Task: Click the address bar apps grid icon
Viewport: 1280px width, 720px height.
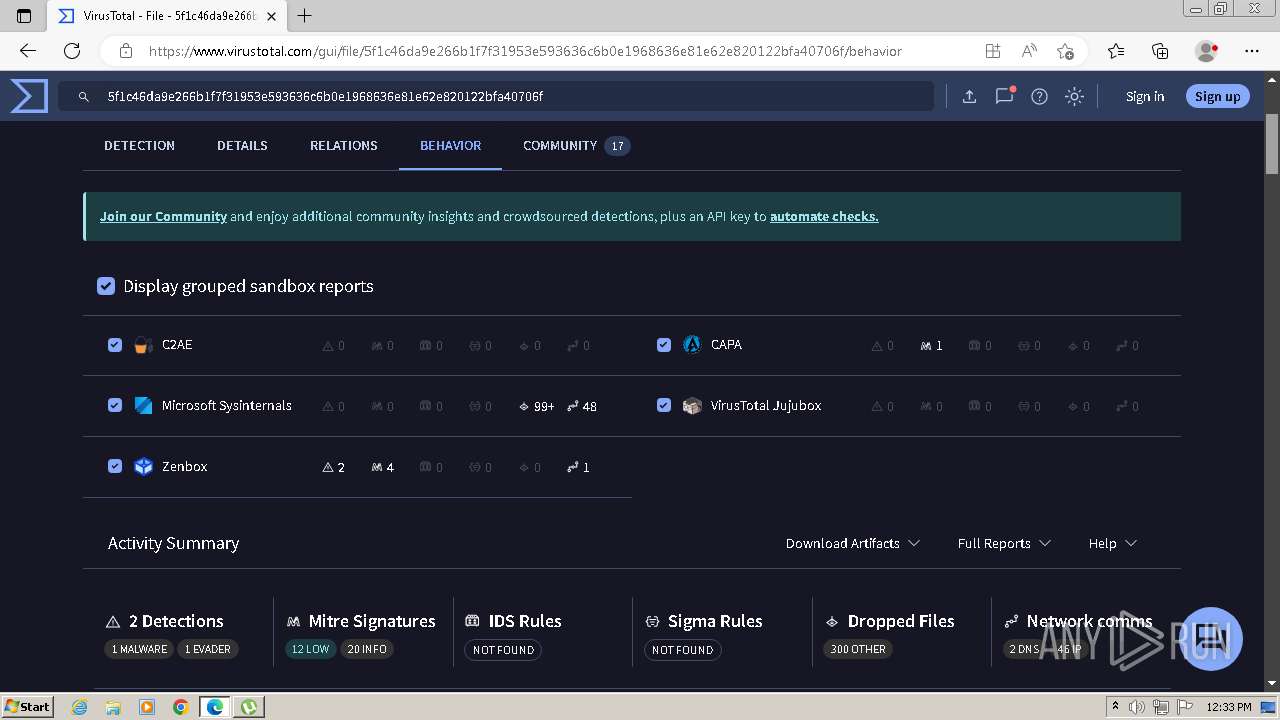Action: [992, 51]
